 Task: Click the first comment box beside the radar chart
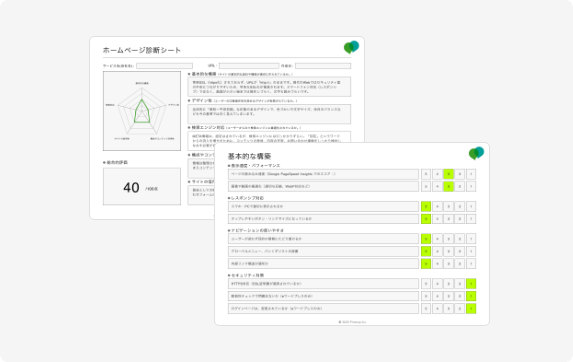(269, 87)
